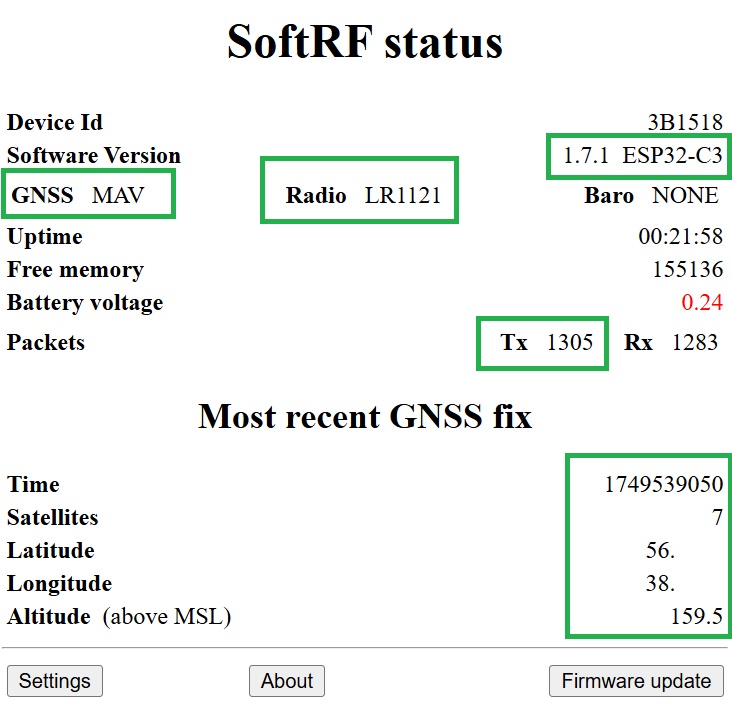The image size is (732, 705).
Task: Click the Time label
Action: pos(33,484)
